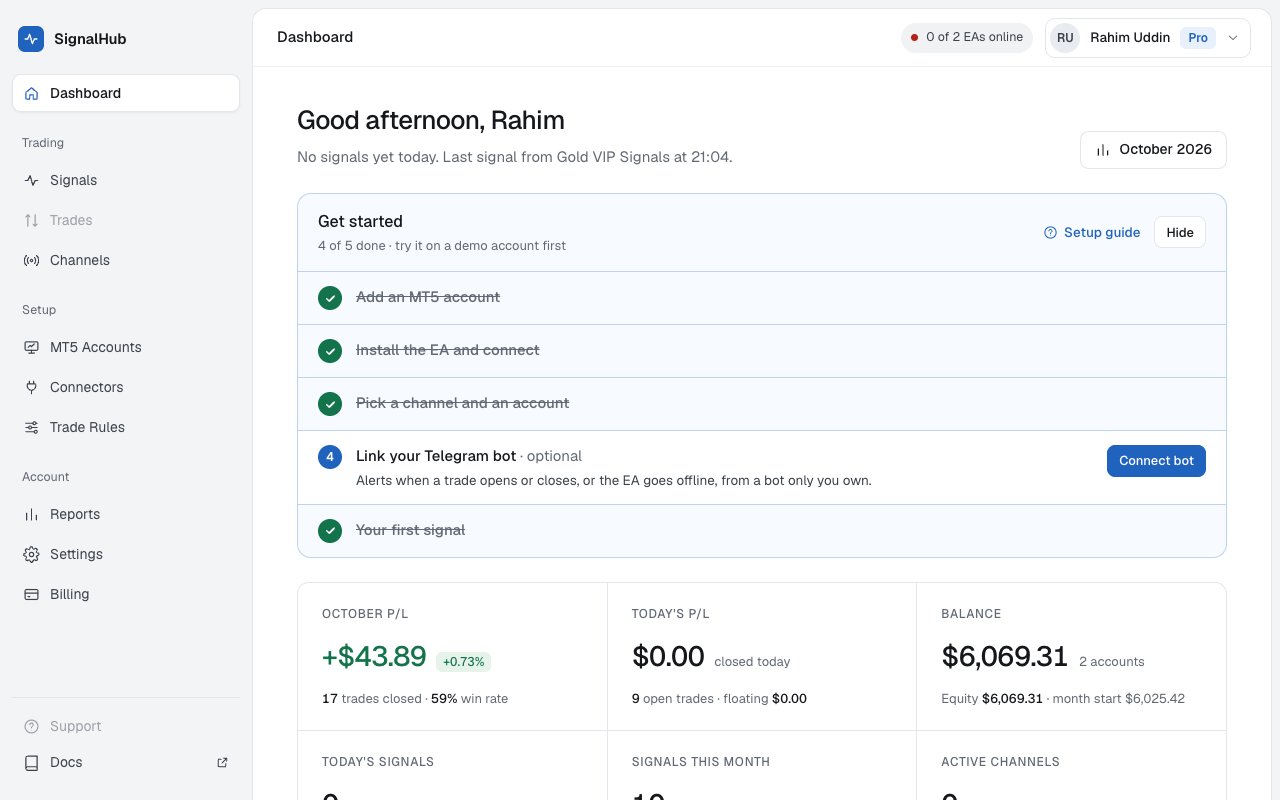This screenshot has width=1280, height=800.
Task: Go to Channels in sidebar
Action: point(126,260)
